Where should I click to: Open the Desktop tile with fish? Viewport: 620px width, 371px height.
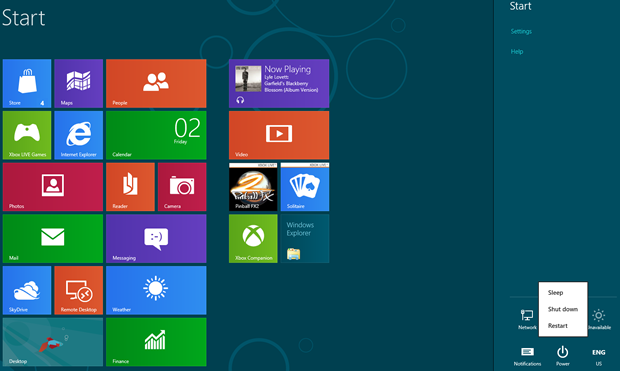point(53,342)
